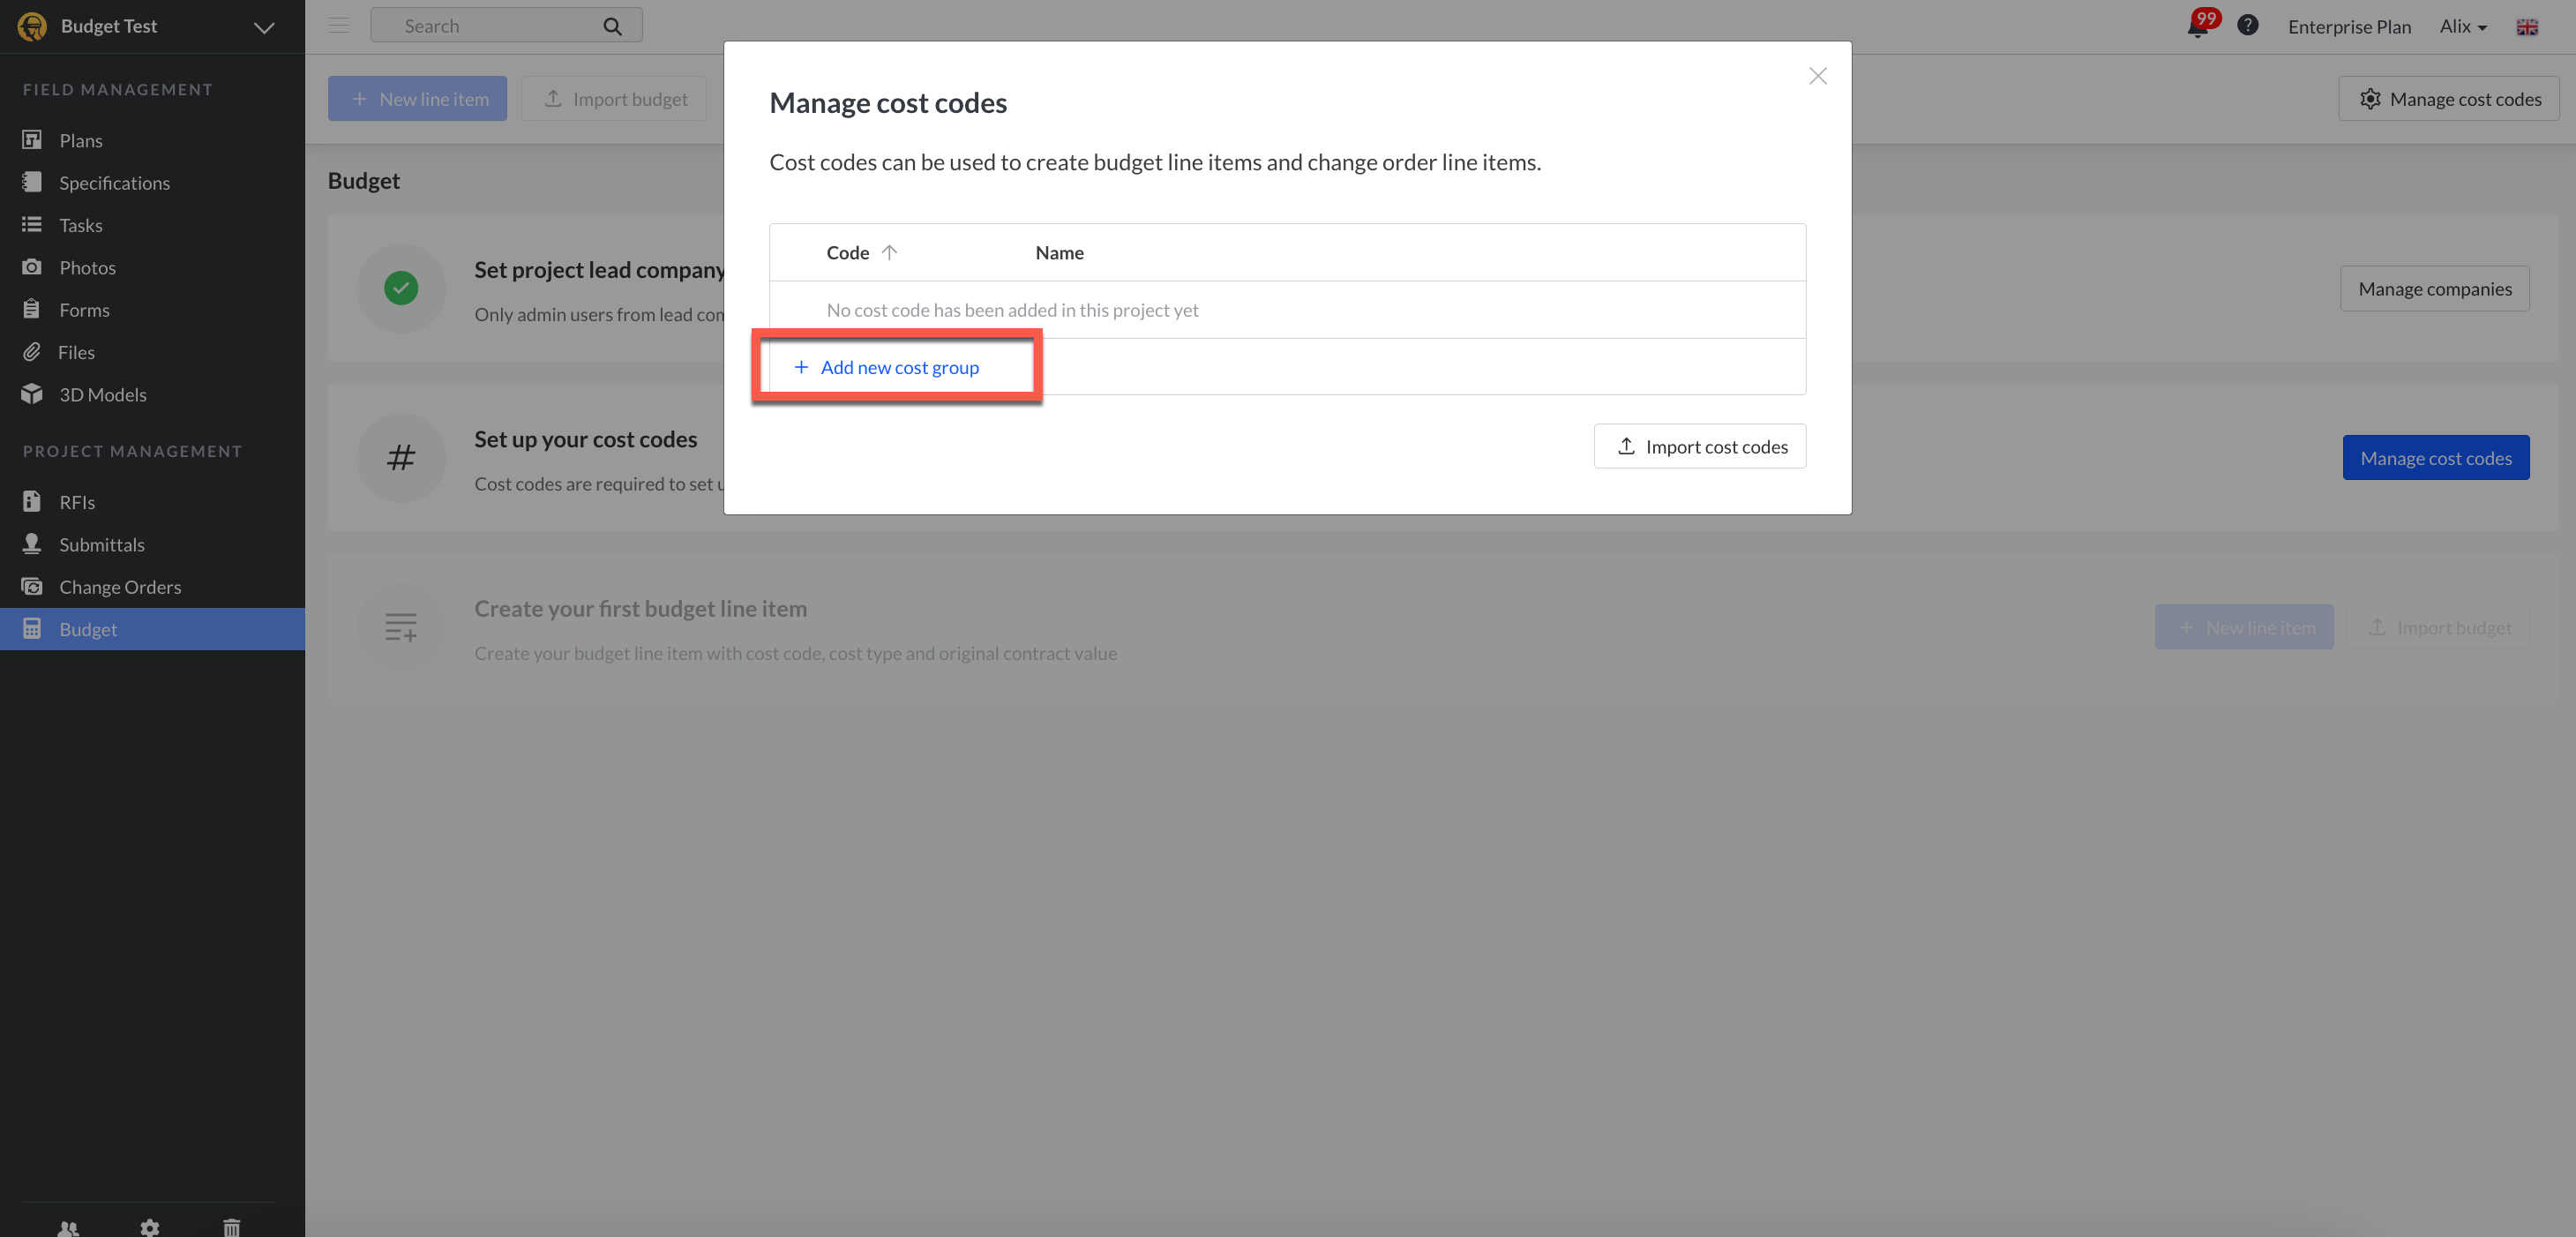This screenshot has width=2576, height=1237.
Task: Open the Alix user menu
Action: pos(2462,27)
